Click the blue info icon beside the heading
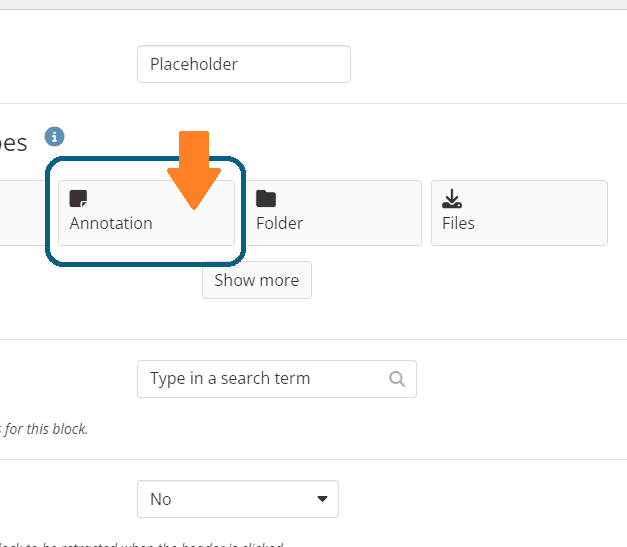Viewport: 627px width, 547px height. click(x=54, y=137)
